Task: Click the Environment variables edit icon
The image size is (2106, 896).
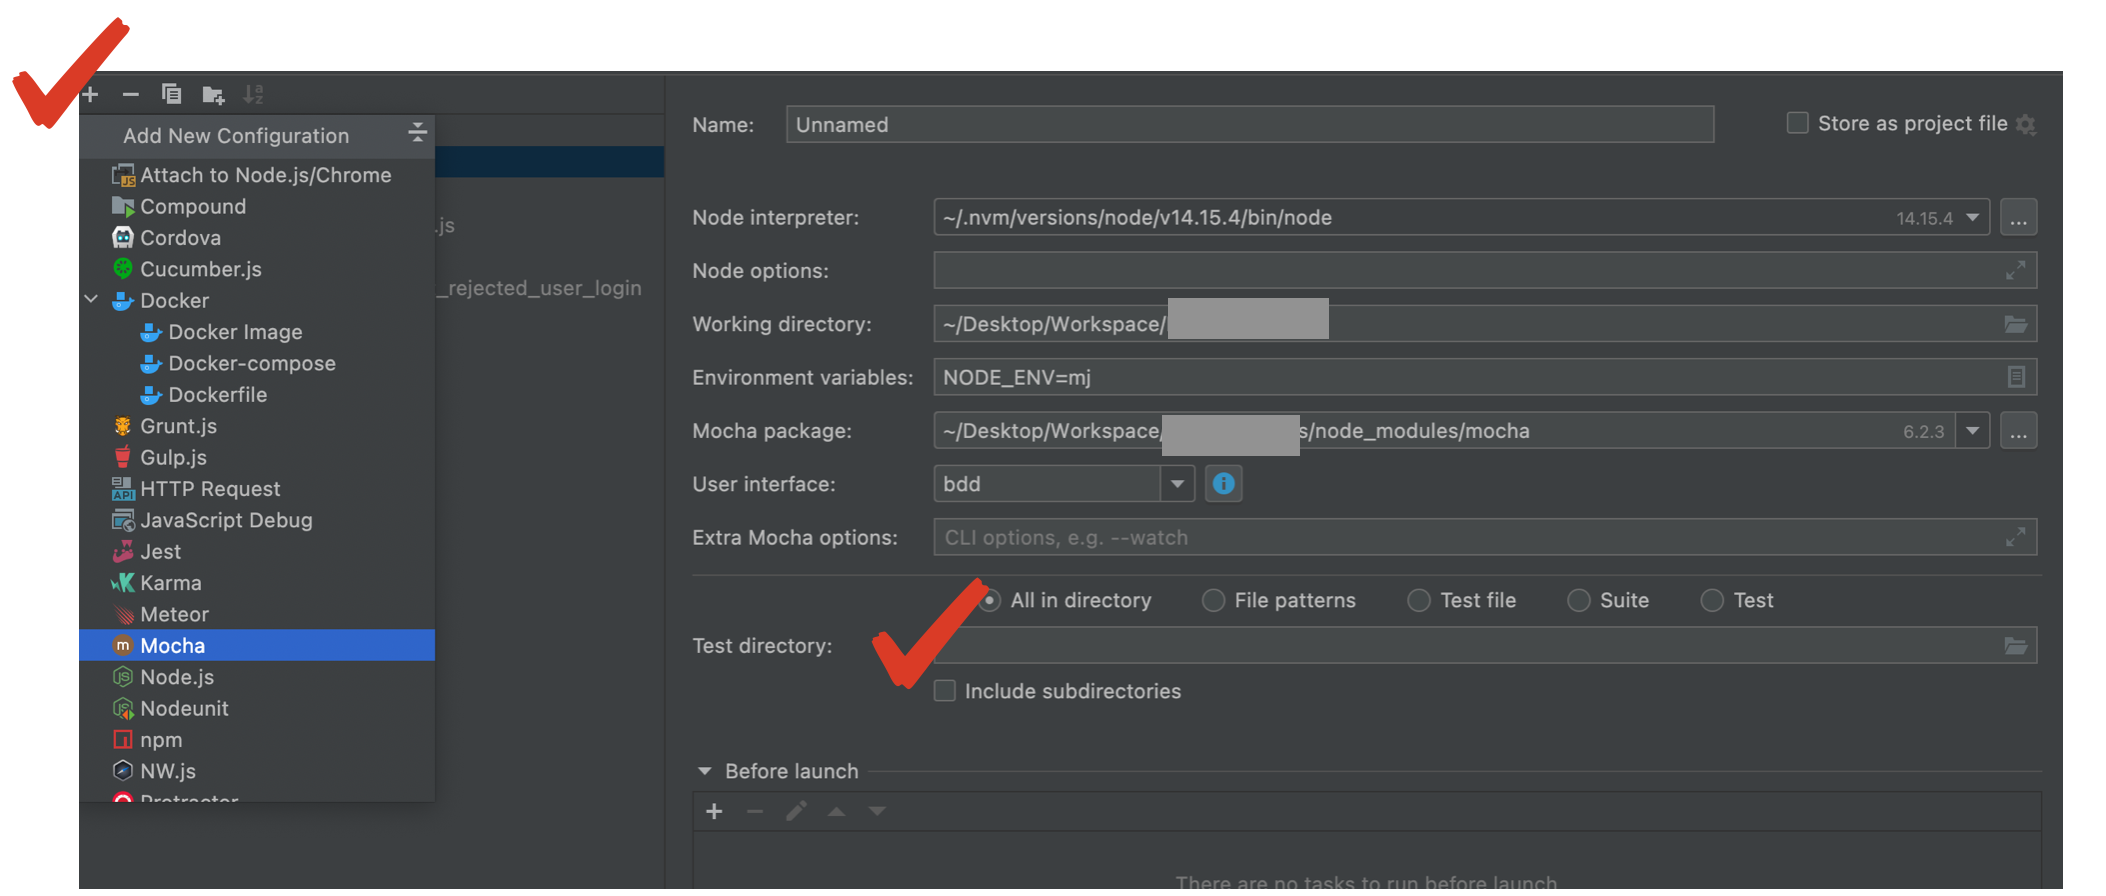Action: 2016,377
